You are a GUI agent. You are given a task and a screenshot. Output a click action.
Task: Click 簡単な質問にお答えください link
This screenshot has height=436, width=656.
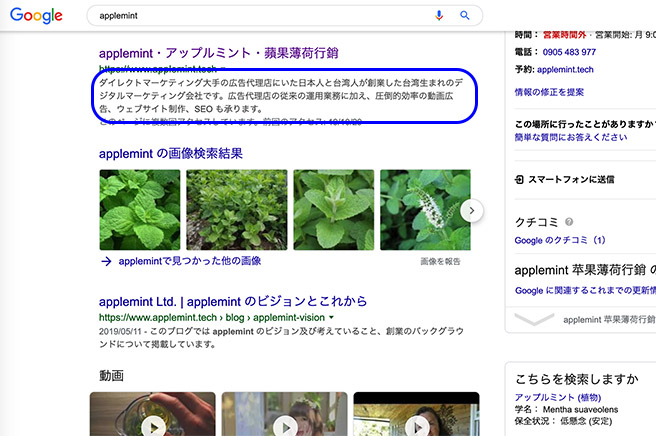571,137
